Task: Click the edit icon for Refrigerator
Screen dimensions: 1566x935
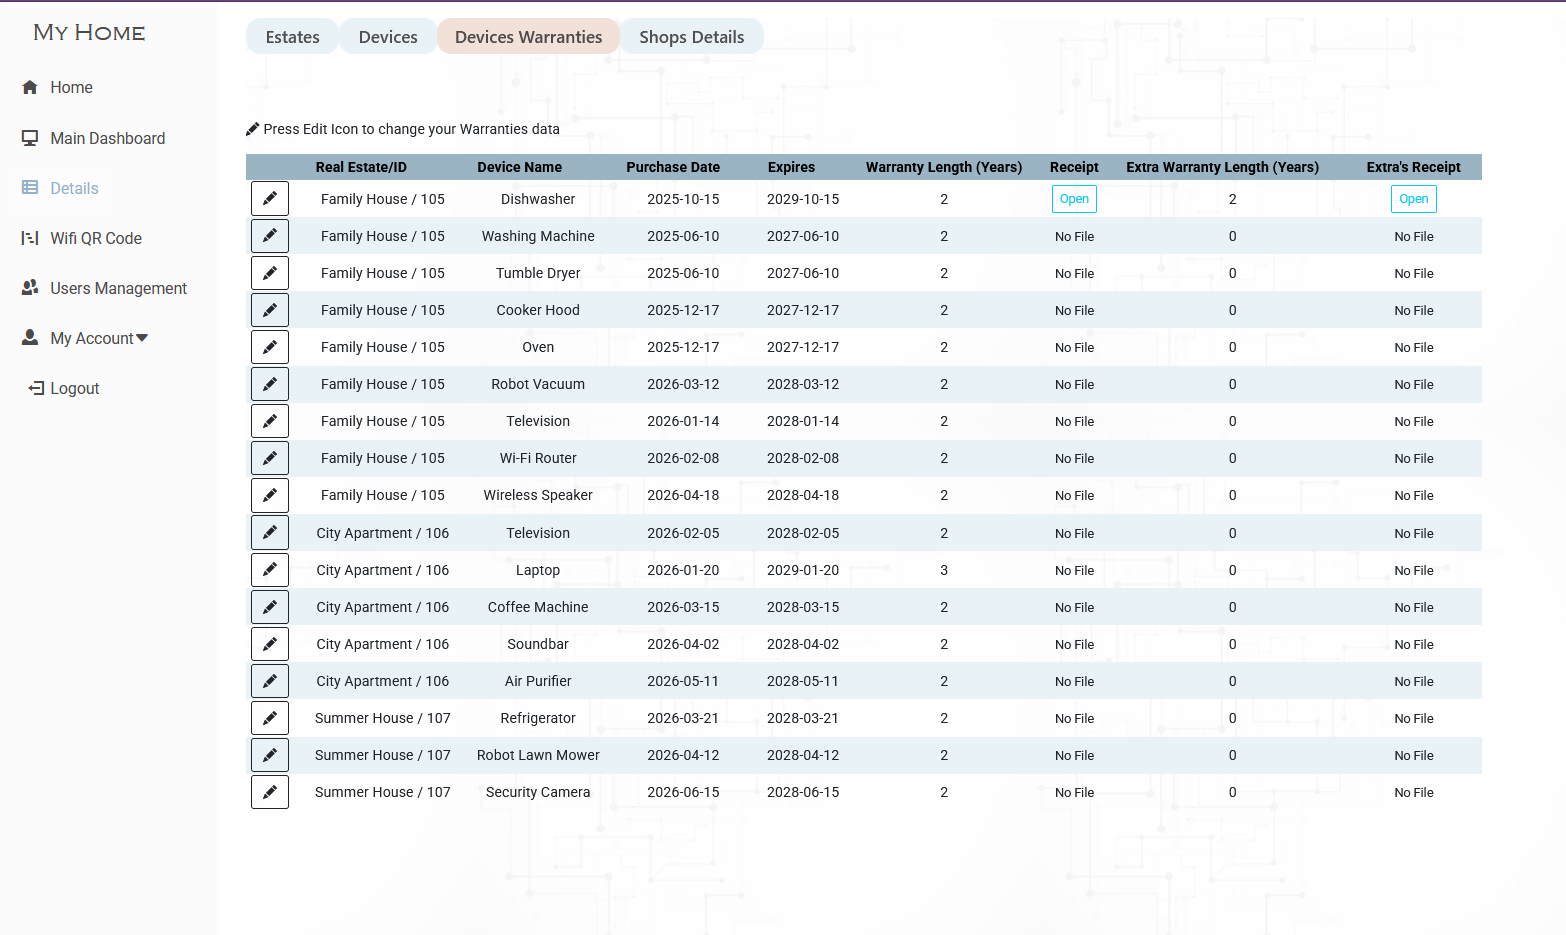Action: (270, 718)
